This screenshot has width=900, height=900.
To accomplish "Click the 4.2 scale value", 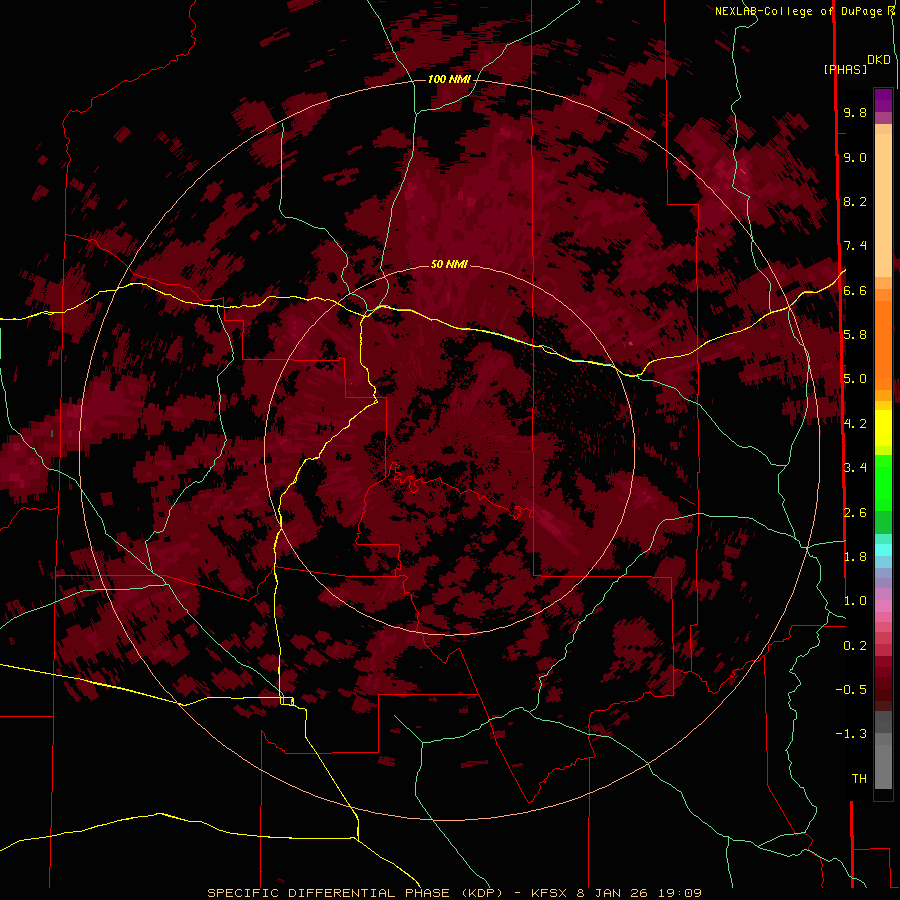I will click(x=855, y=424).
